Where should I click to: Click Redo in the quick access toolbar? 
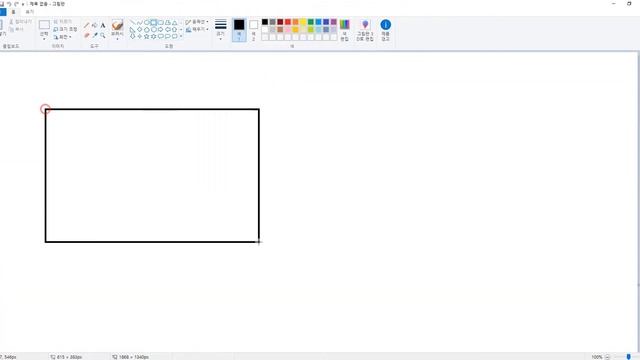(x=16, y=4)
